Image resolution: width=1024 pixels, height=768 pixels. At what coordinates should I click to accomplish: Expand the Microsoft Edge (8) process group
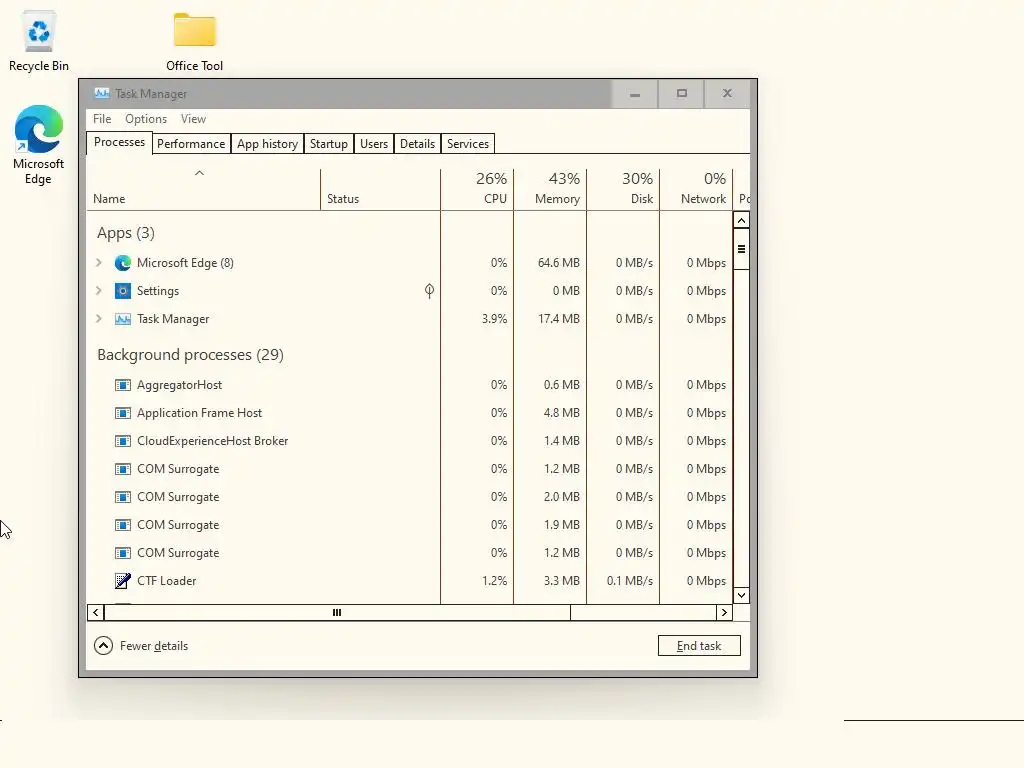point(99,263)
